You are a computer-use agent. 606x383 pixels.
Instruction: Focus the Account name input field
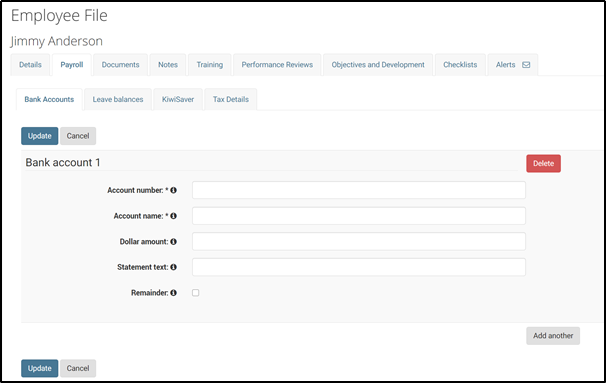359,216
